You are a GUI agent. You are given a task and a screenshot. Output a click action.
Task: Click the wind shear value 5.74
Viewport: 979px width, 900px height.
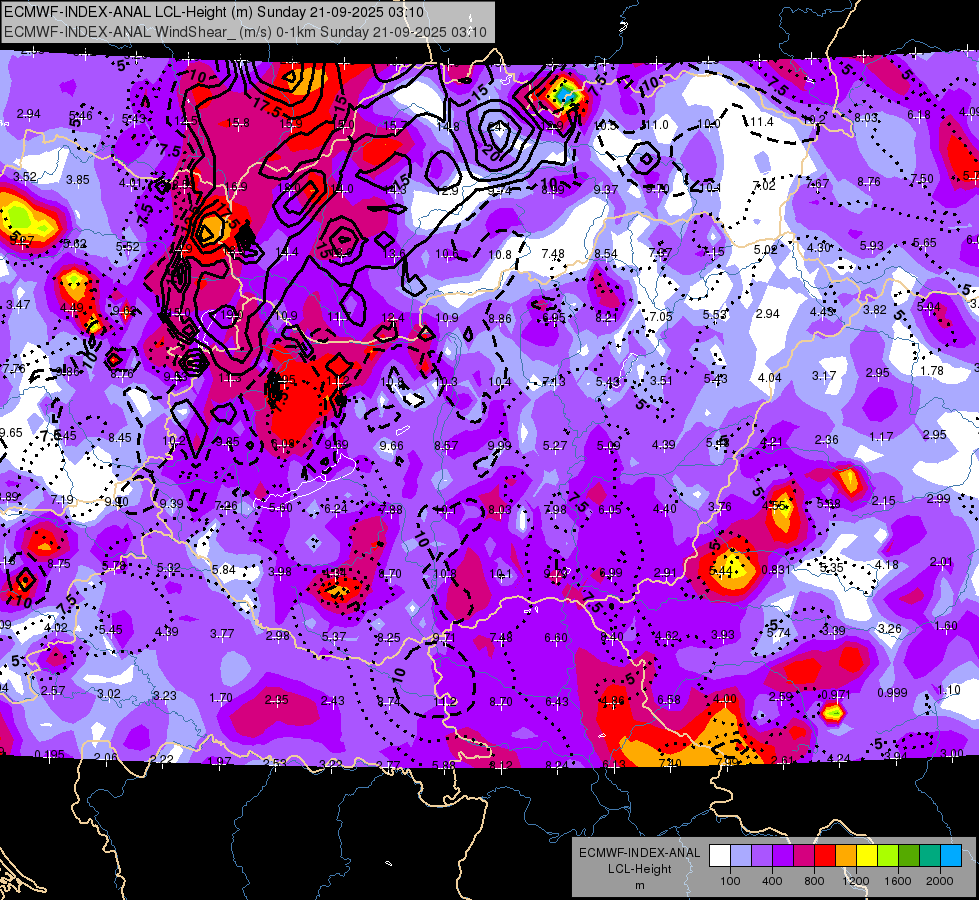(x=779, y=632)
